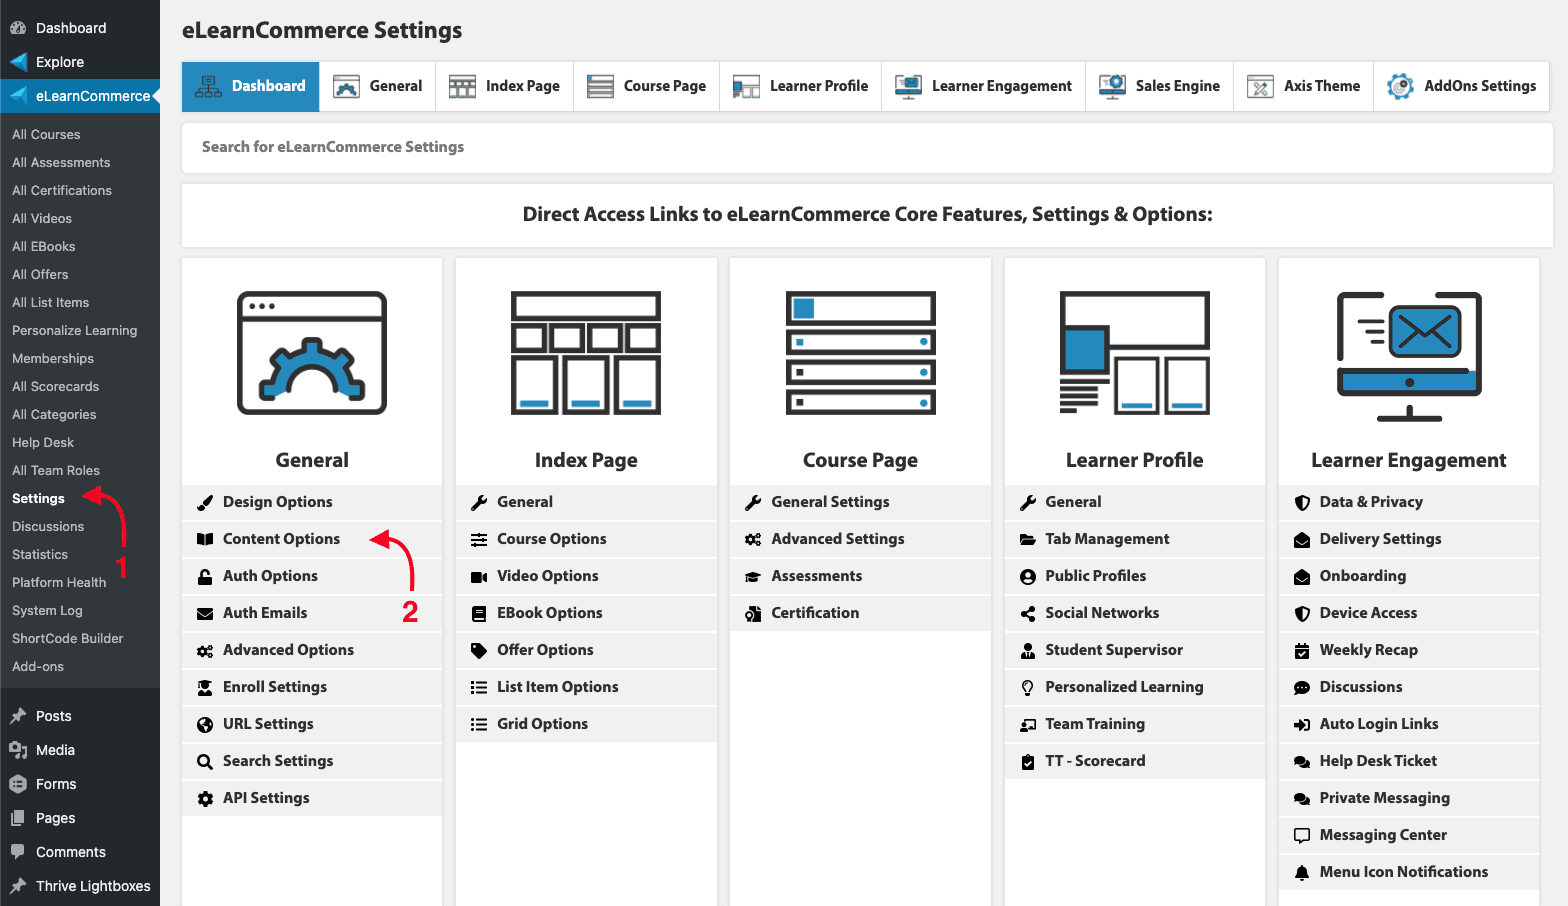1568x906 pixels.
Task: Click the Search for eLearnCommerce Settings field
Action: pos(867,147)
